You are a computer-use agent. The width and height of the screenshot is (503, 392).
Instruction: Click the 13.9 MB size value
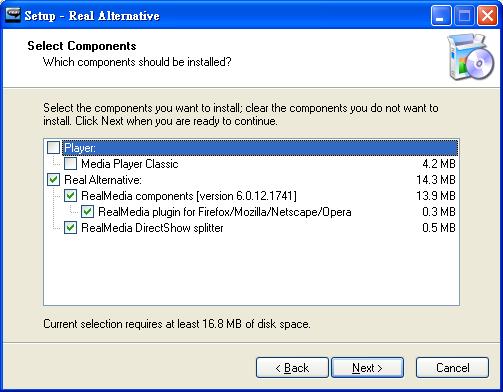(x=436, y=196)
